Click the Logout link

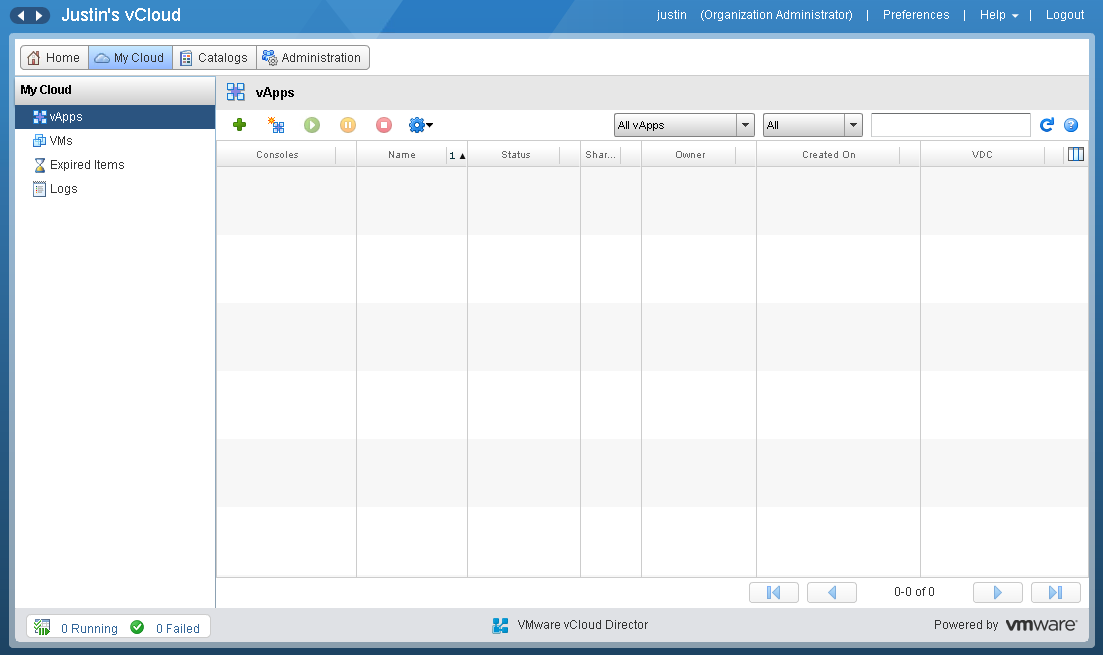click(1065, 15)
